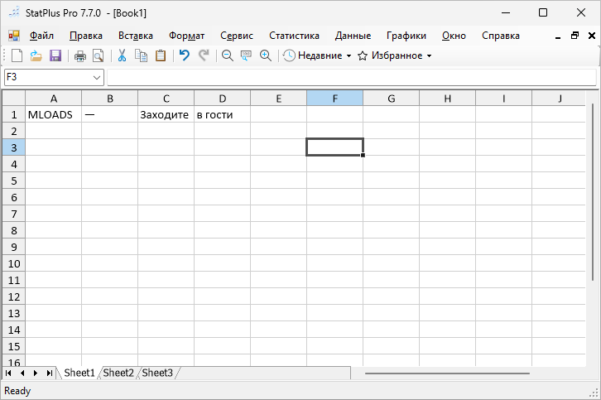This screenshot has height=400, width=601.
Task: Switch to the Sheet2 tab
Action: coord(118,373)
